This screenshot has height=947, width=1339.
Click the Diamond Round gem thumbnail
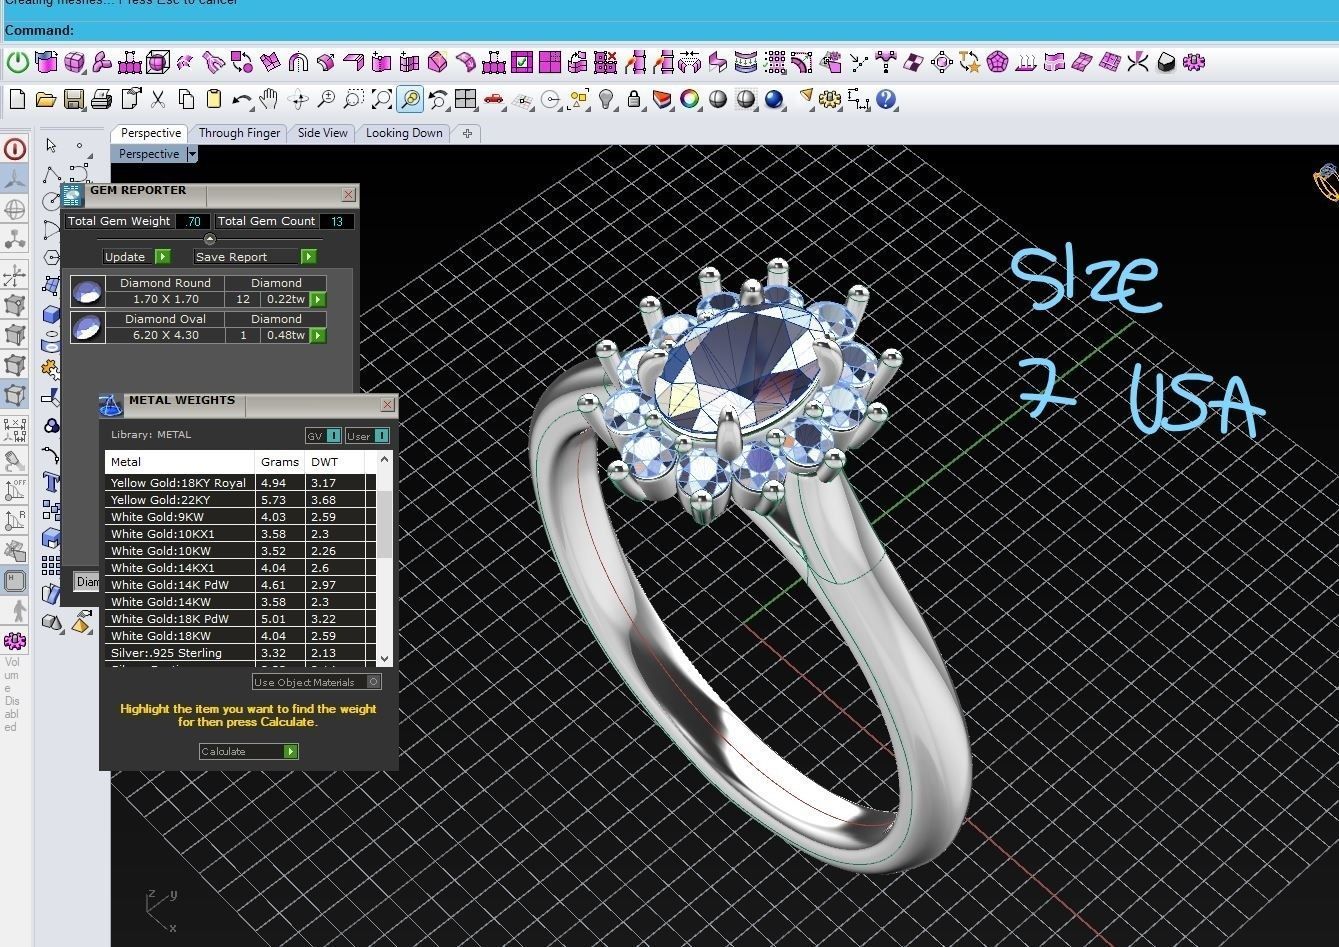click(x=88, y=291)
